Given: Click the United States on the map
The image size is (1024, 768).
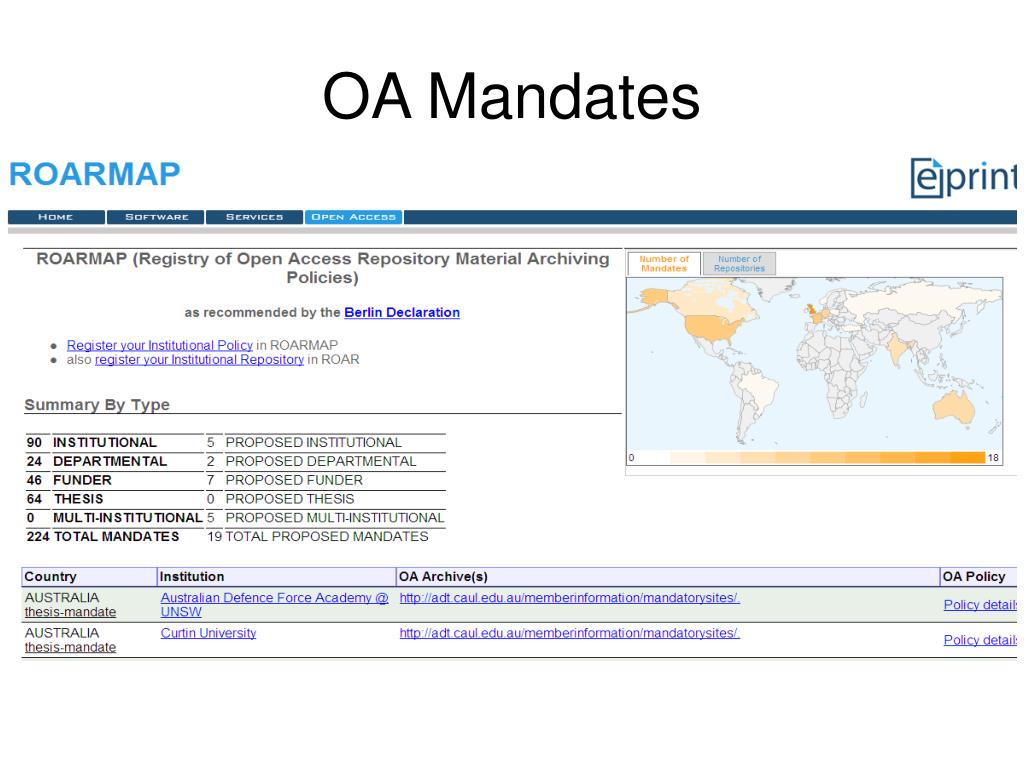Looking at the screenshot, I should [x=712, y=328].
